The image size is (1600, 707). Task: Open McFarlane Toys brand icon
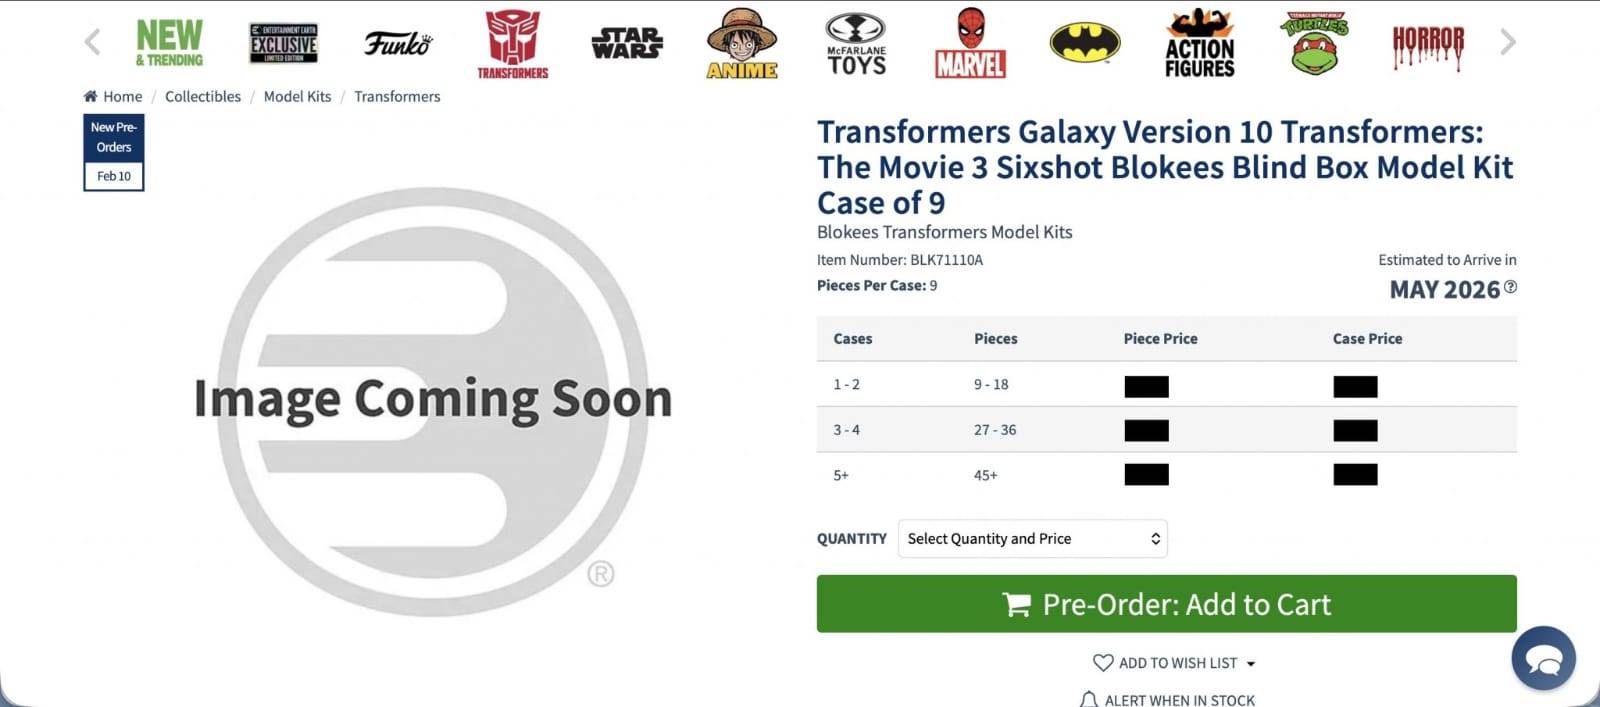point(856,44)
